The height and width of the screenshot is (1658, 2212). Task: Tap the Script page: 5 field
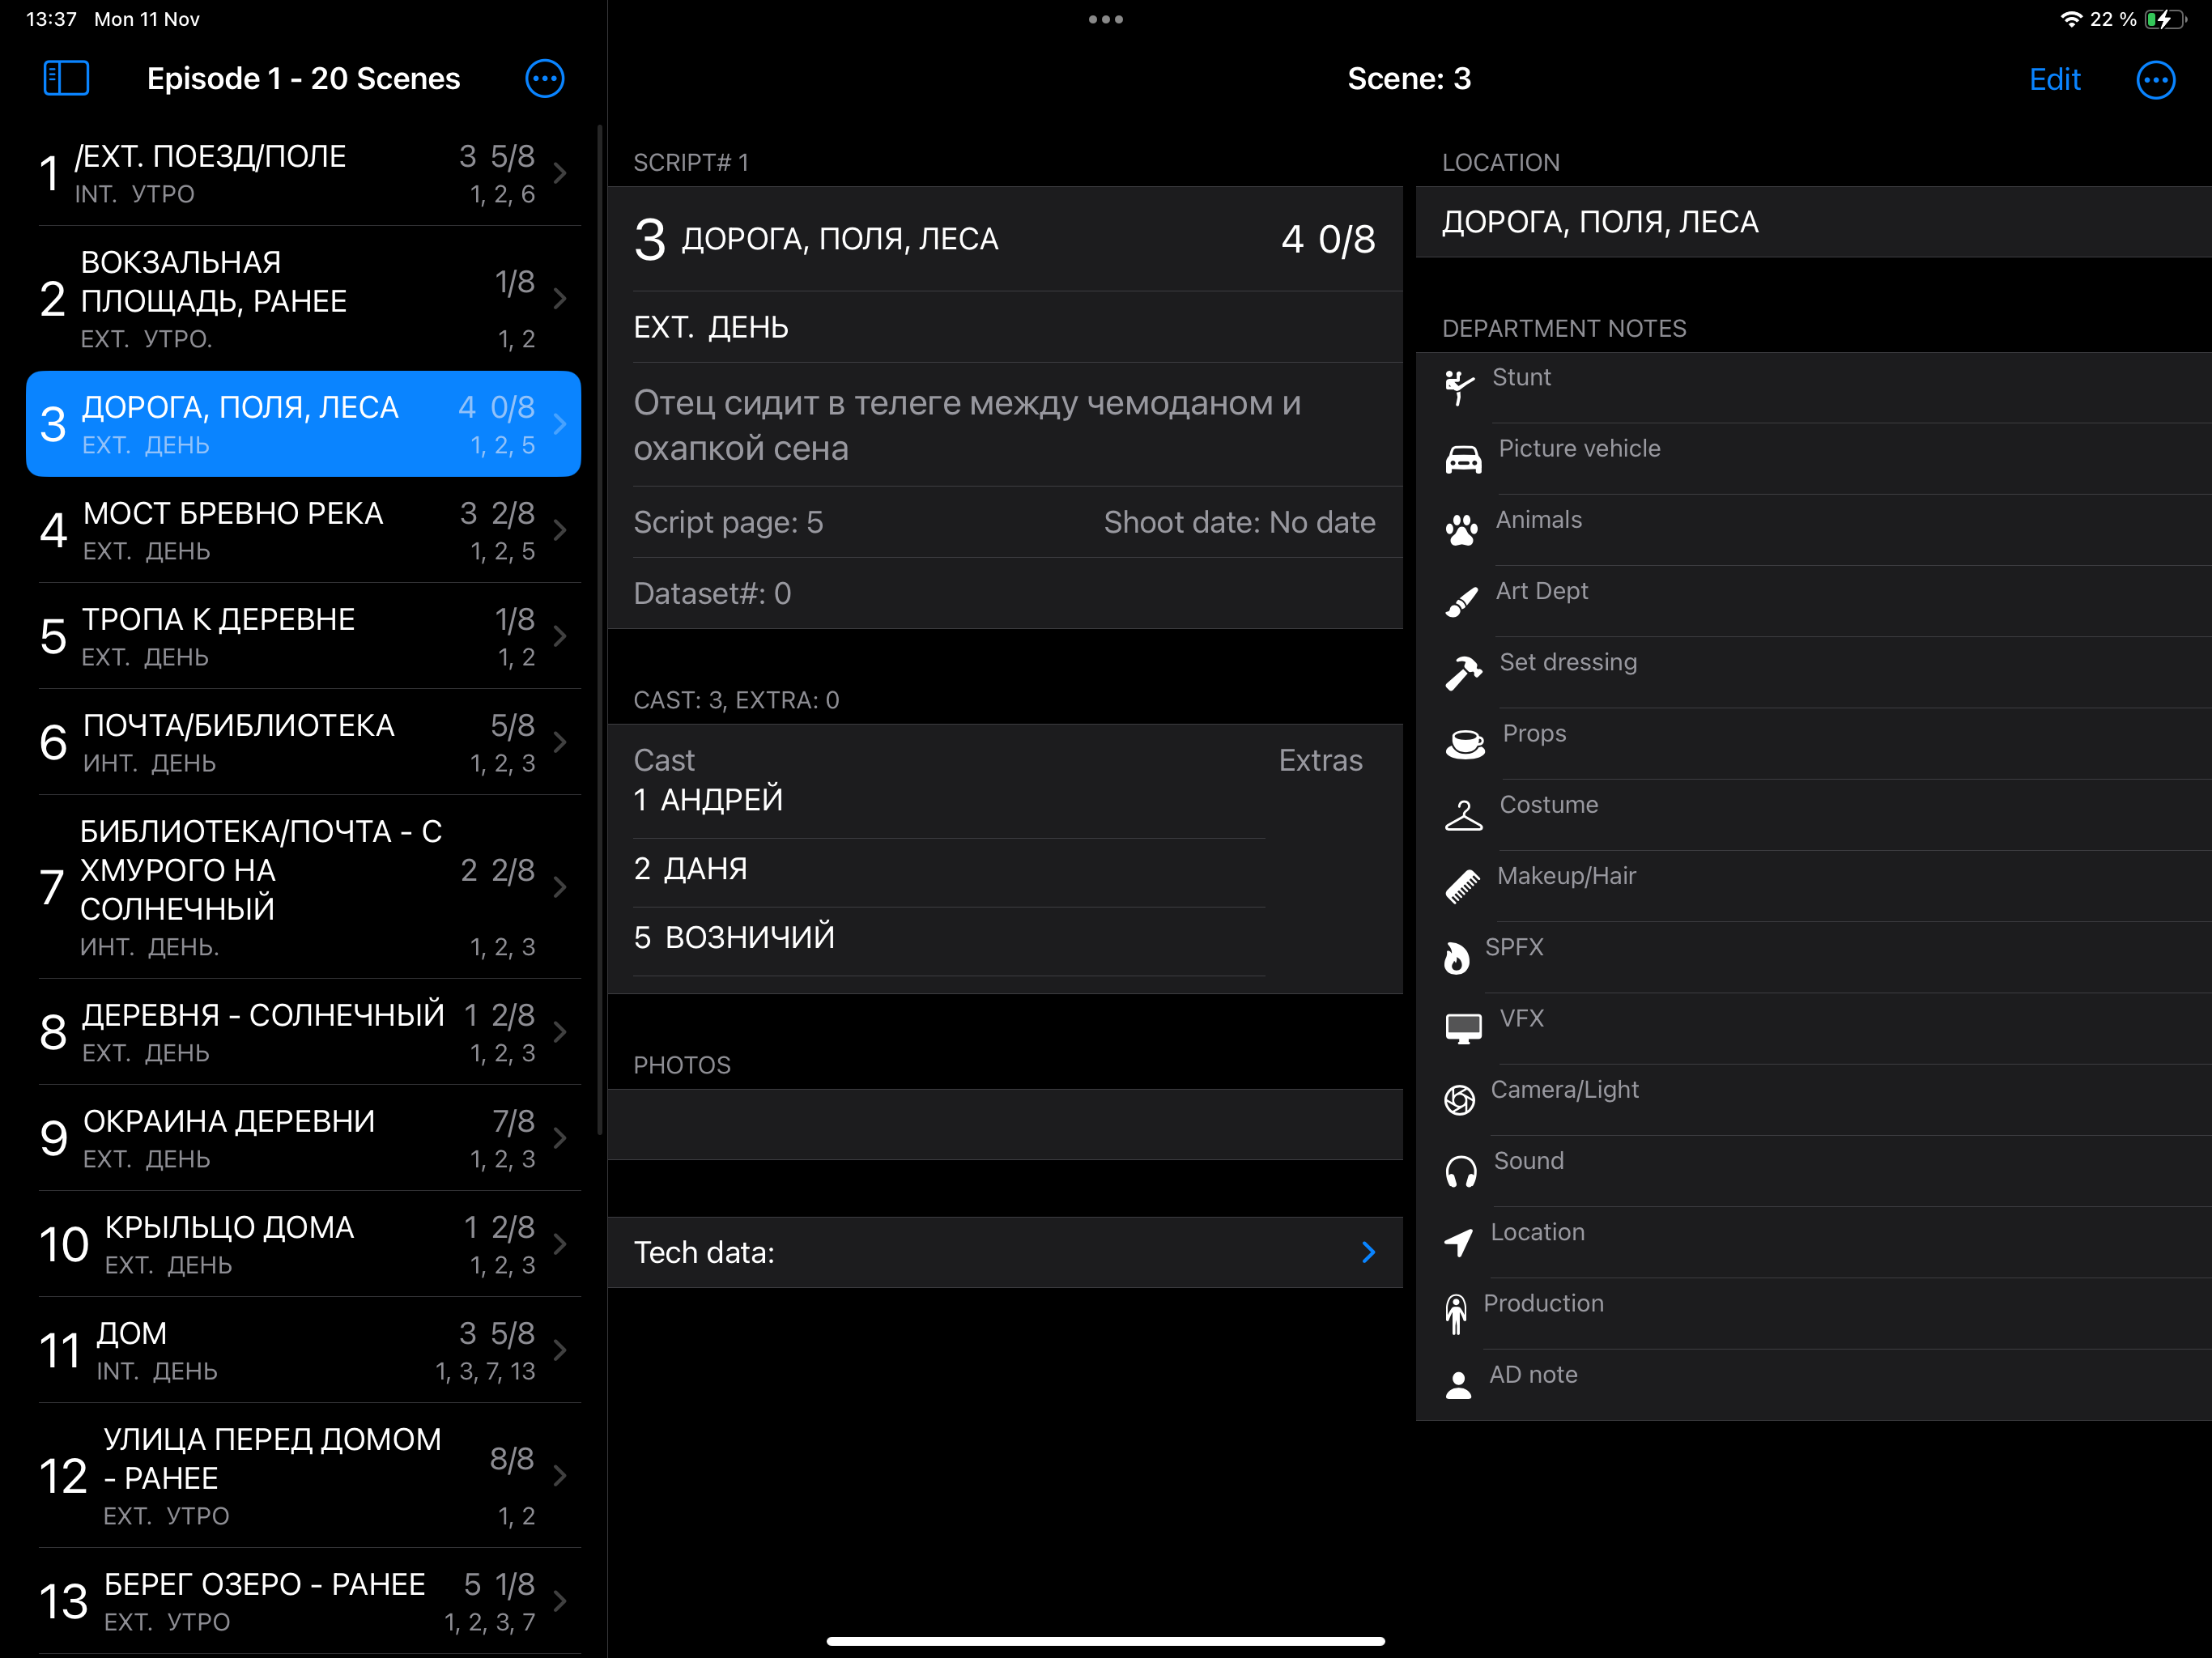click(728, 522)
